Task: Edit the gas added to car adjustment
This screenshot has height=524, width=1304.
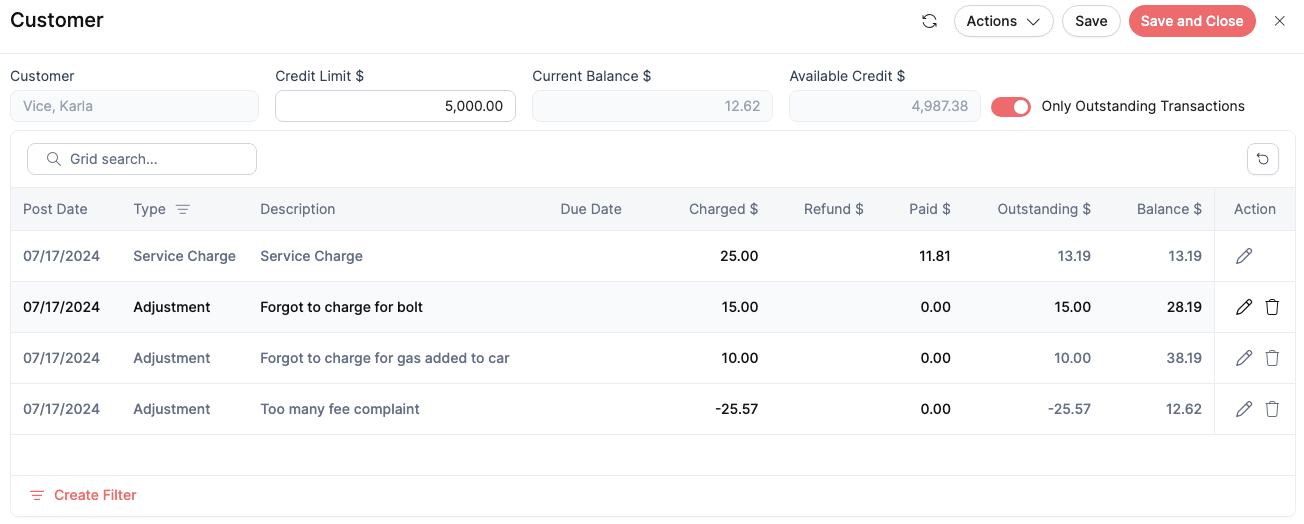Action: pyautogui.click(x=1244, y=358)
